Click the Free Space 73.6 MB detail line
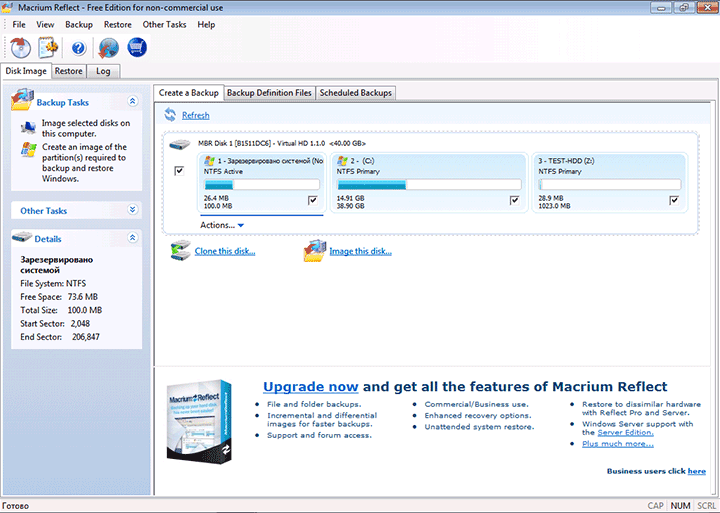Viewport: 720px width, 513px height. coord(59,297)
